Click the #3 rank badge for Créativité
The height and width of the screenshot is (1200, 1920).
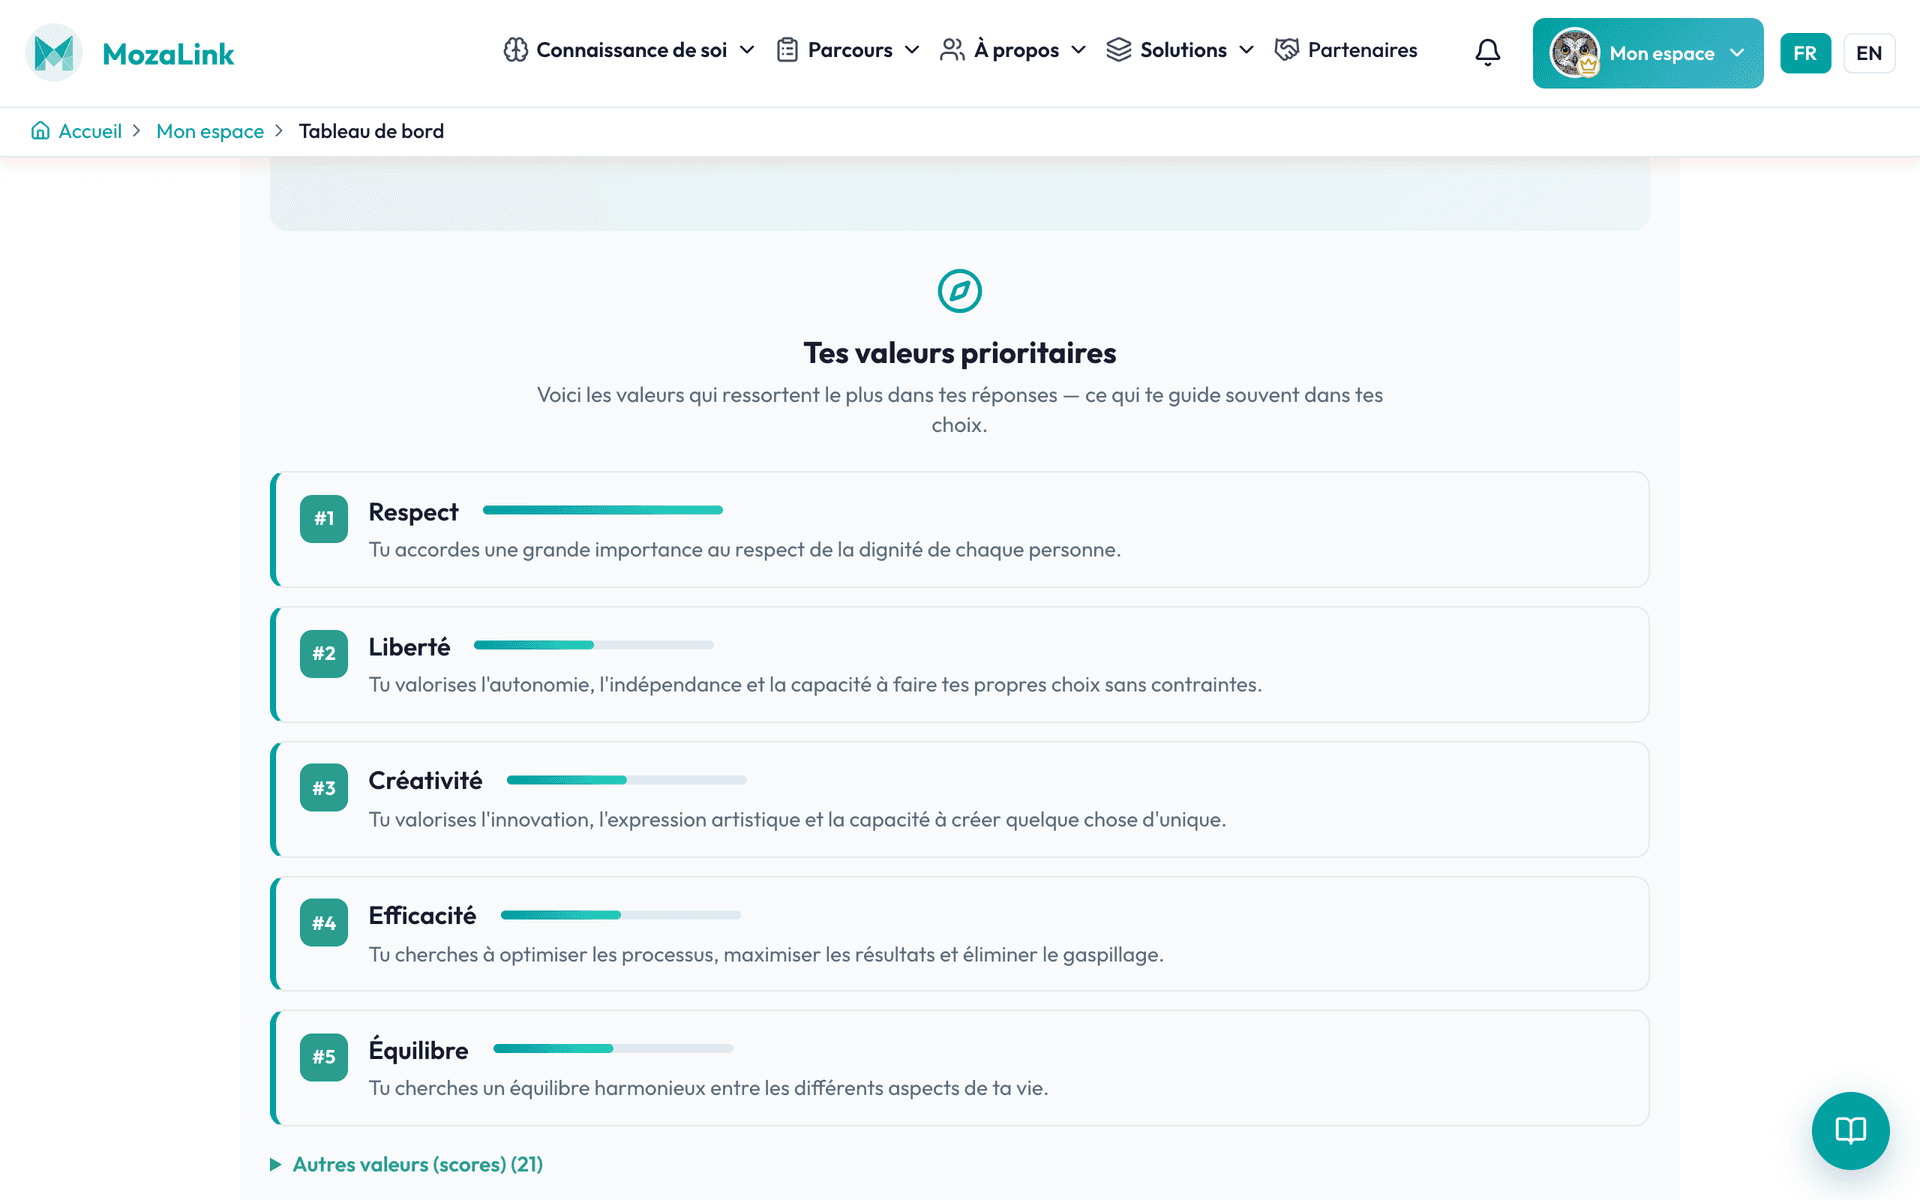click(324, 788)
